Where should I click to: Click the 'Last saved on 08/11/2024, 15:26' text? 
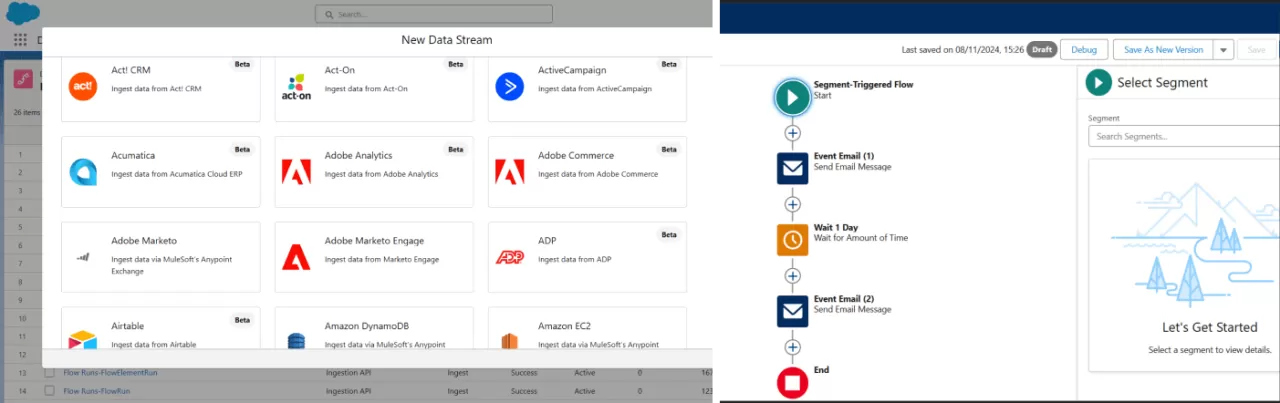coord(962,49)
